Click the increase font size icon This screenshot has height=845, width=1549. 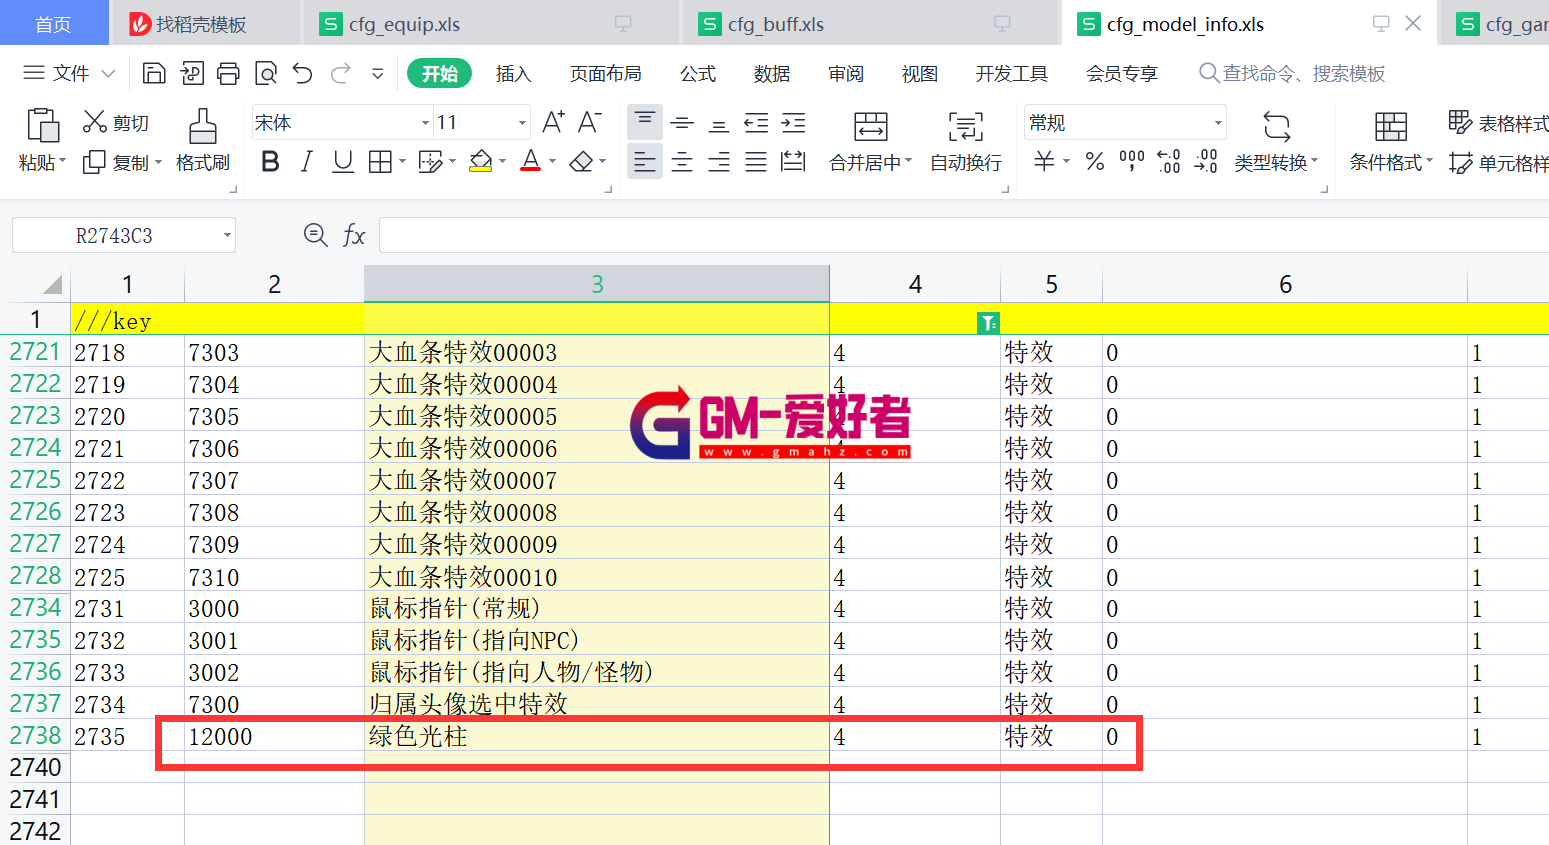click(553, 122)
